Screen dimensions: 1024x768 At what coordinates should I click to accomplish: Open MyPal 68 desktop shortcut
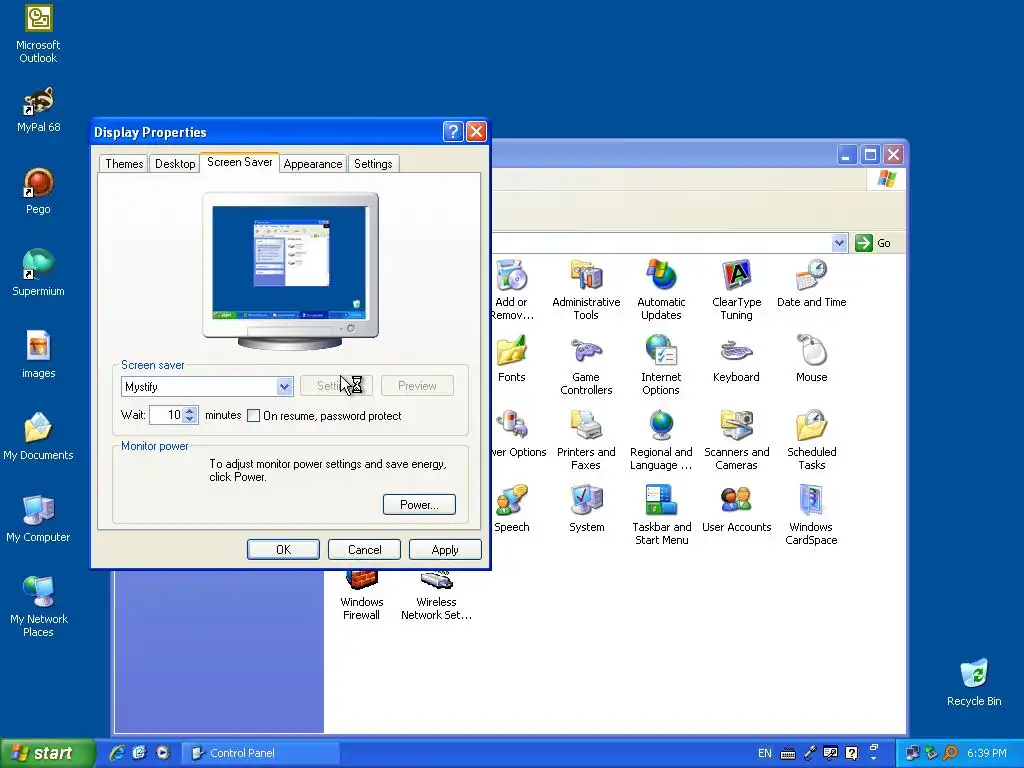click(39, 109)
